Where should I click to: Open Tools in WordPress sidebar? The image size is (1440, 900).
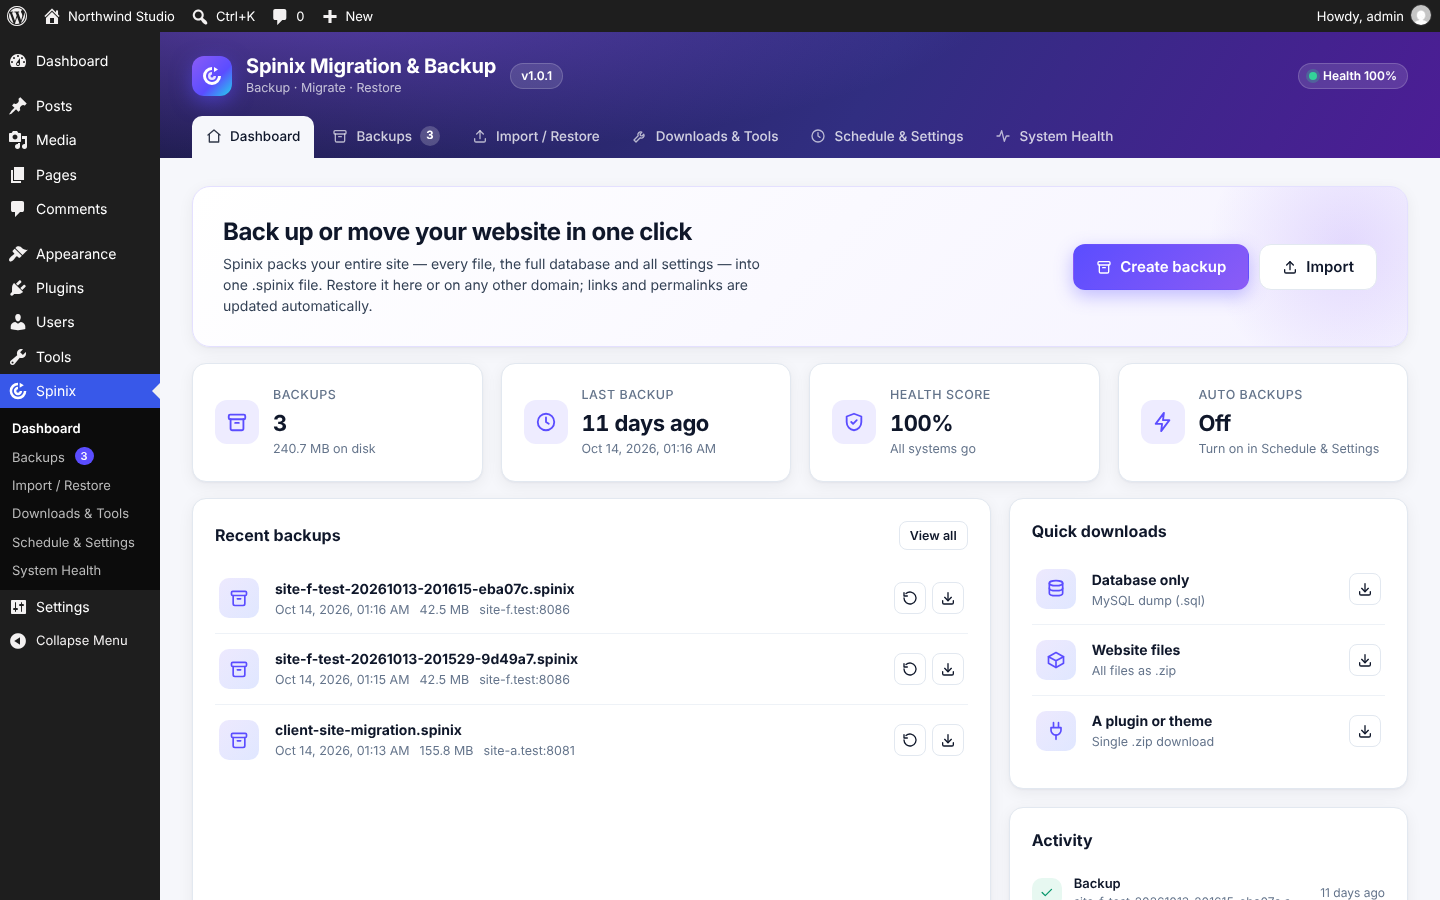coord(80,357)
